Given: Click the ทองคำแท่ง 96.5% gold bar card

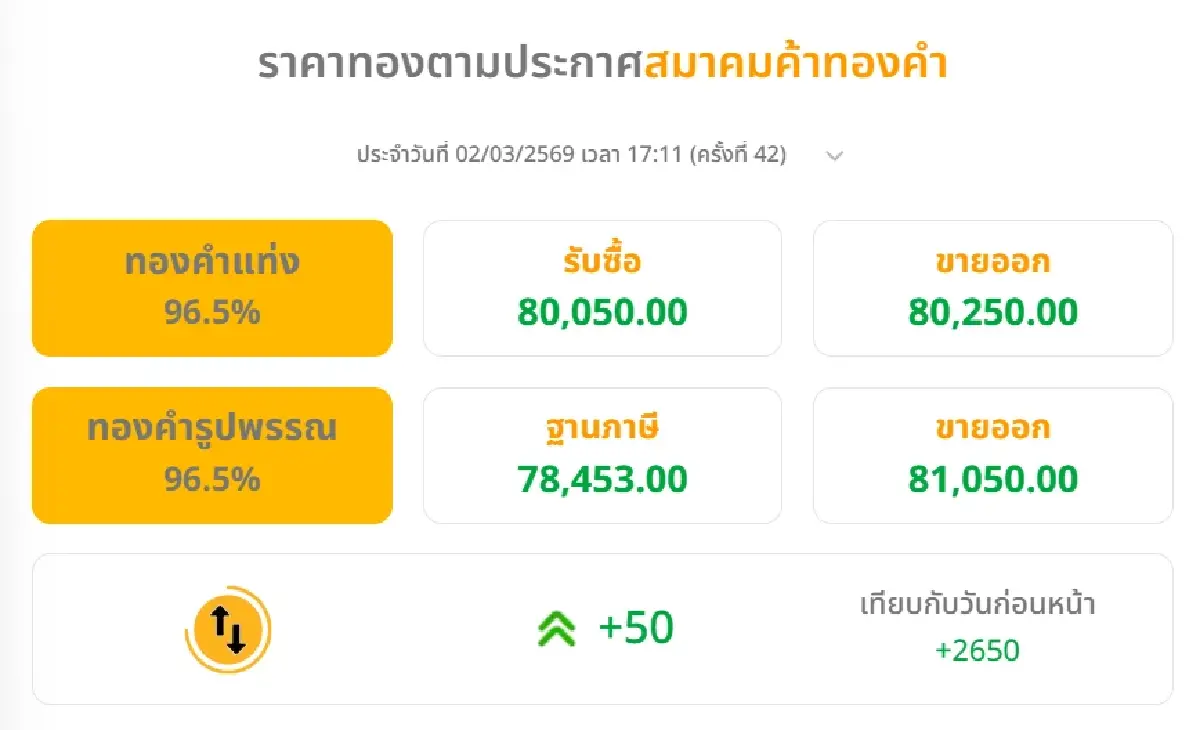Looking at the screenshot, I should click(x=213, y=287).
